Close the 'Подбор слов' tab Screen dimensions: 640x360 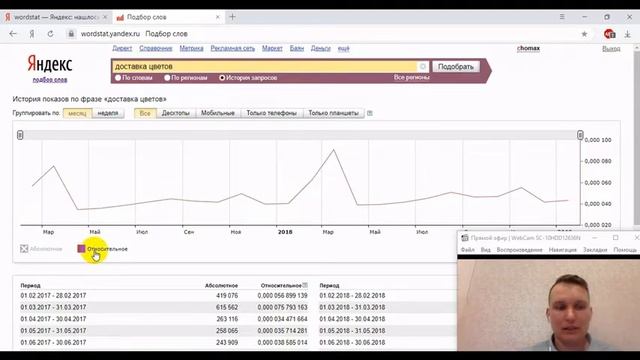point(218,17)
